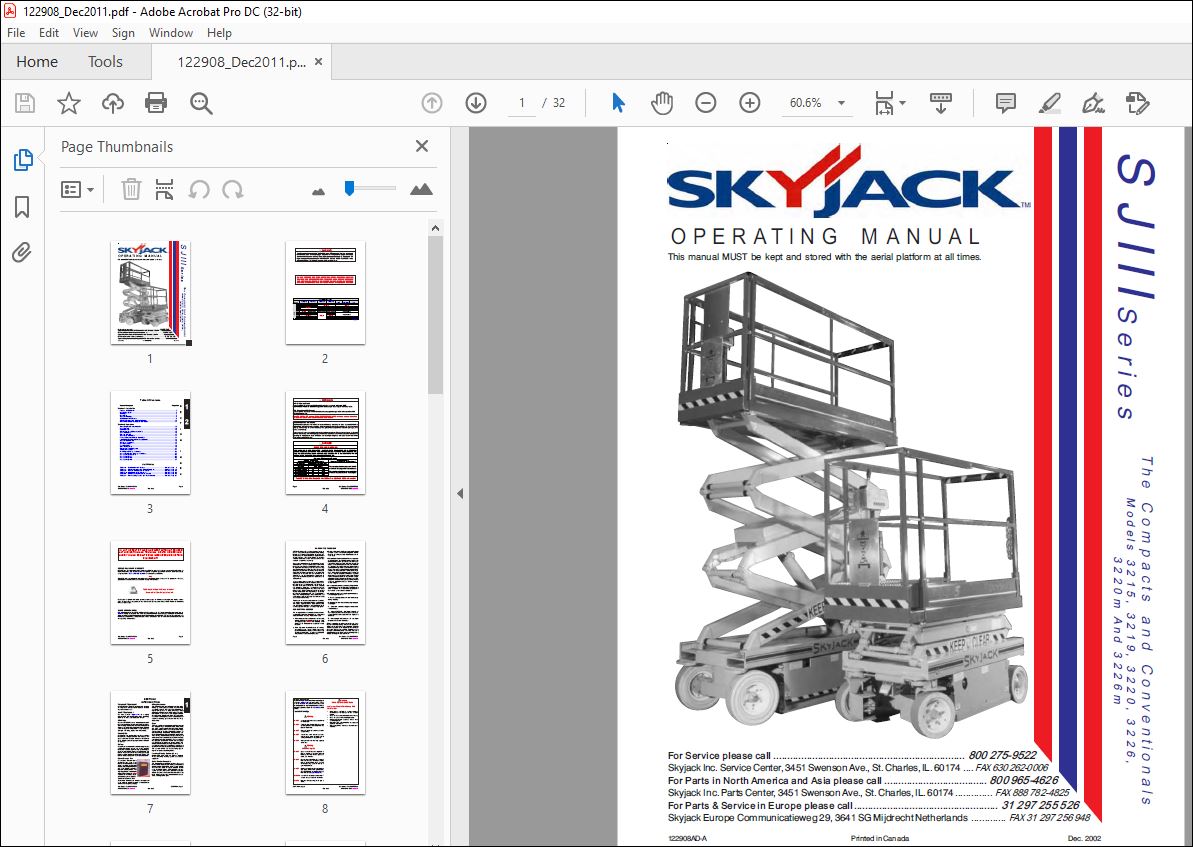Image resolution: width=1193 pixels, height=847 pixels.
Task: Open the Help menu
Action: (219, 33)
